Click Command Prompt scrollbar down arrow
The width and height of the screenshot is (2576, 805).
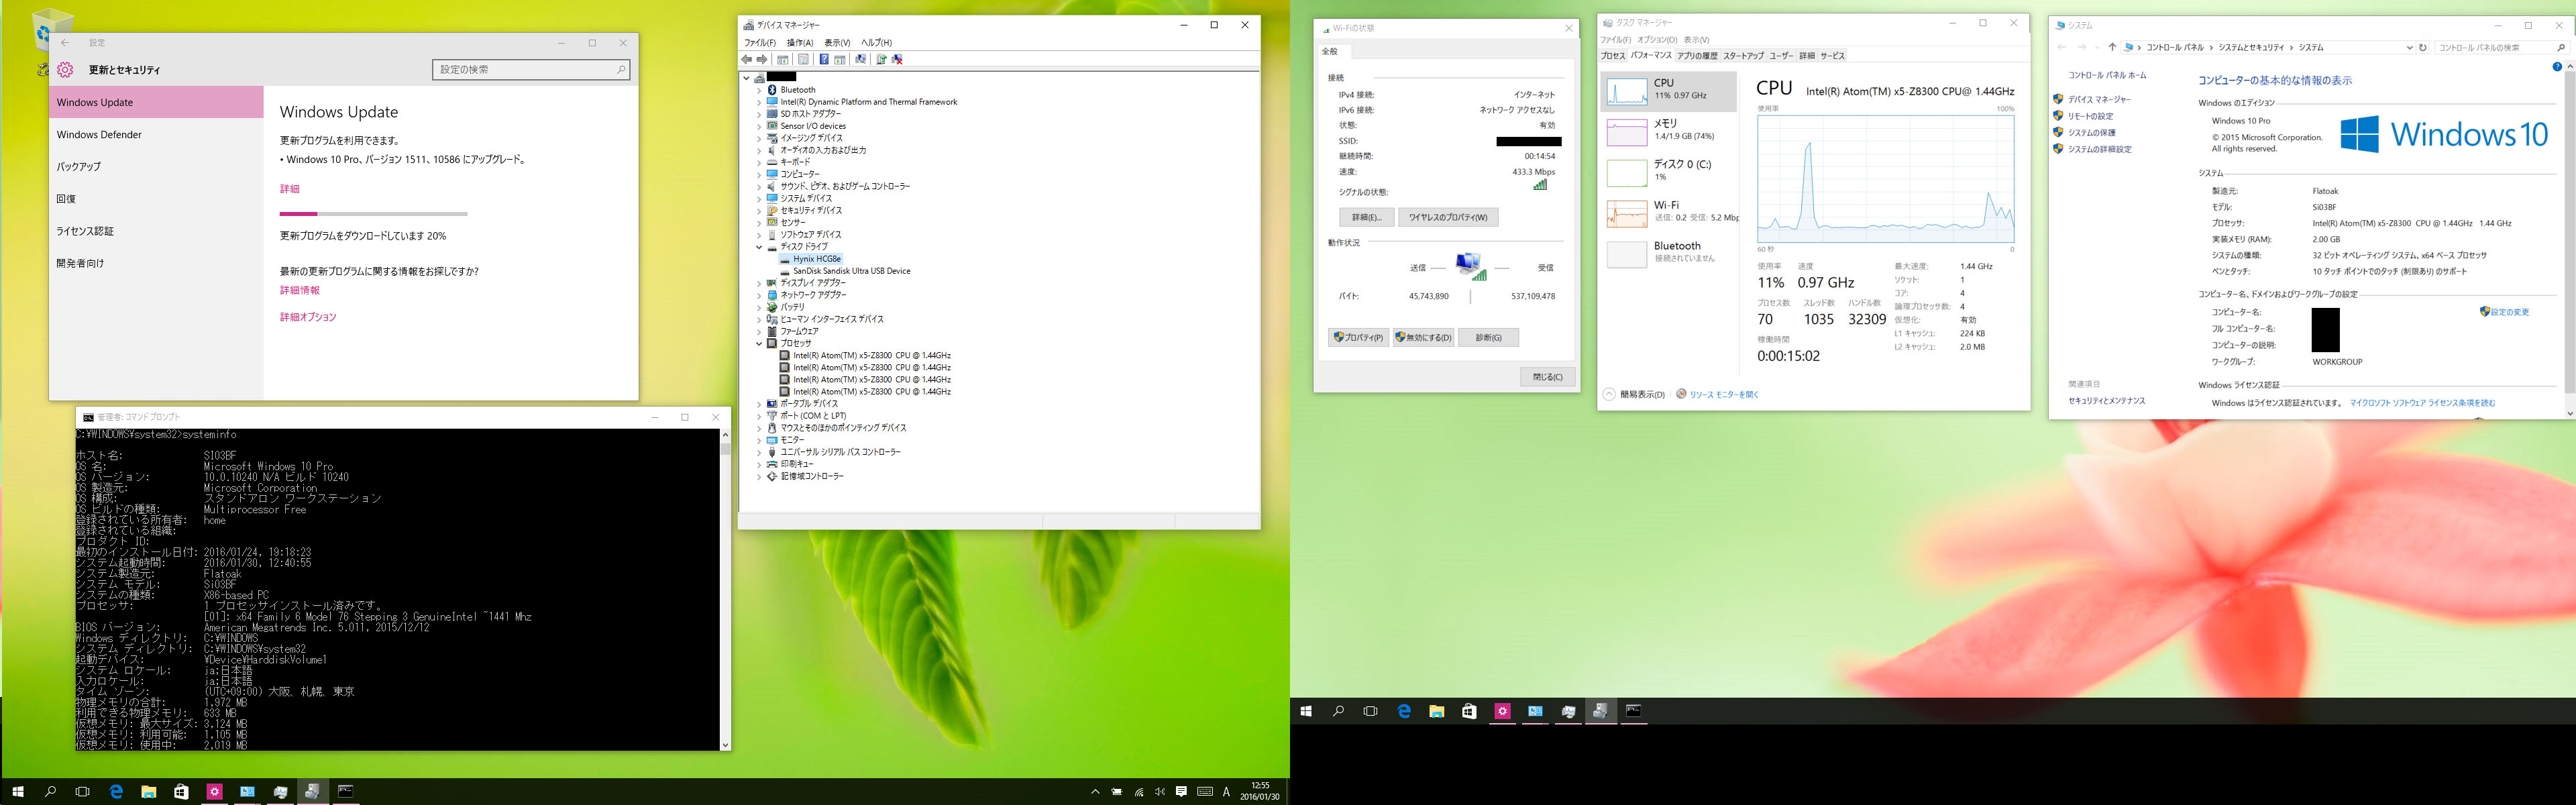point(725,745)
